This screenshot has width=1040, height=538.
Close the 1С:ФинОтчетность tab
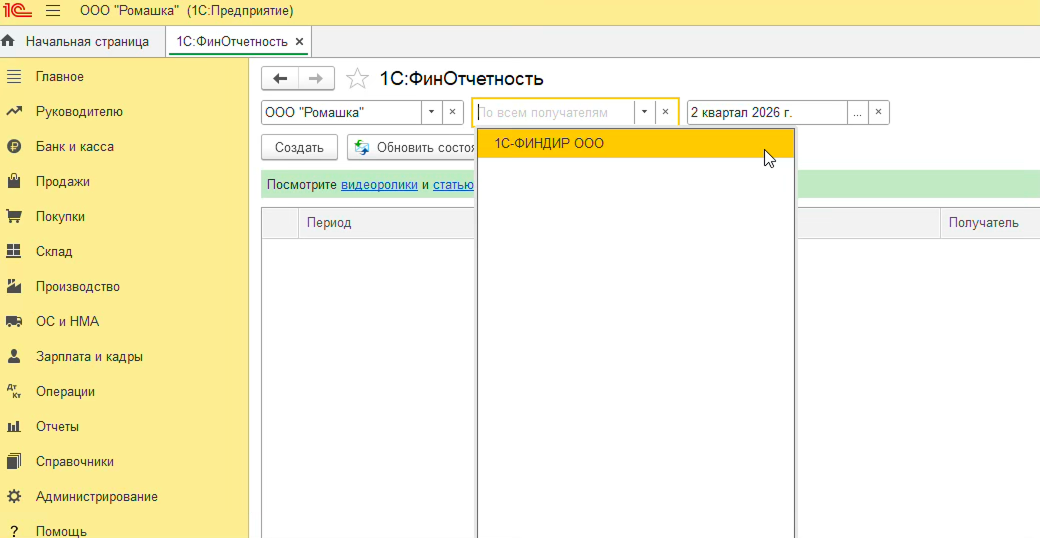tap(299, 41)
